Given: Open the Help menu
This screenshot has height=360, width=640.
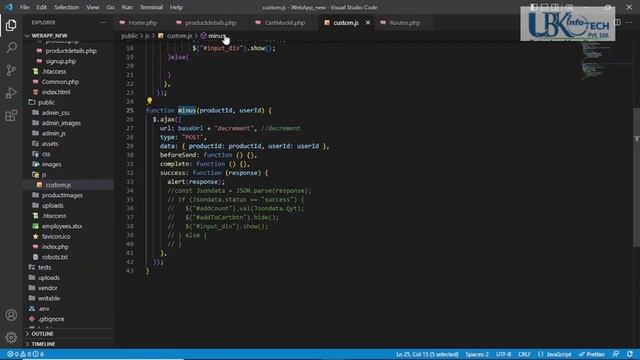Looking at the screenshot, I should pyautogui.click(x=176, y=7).
